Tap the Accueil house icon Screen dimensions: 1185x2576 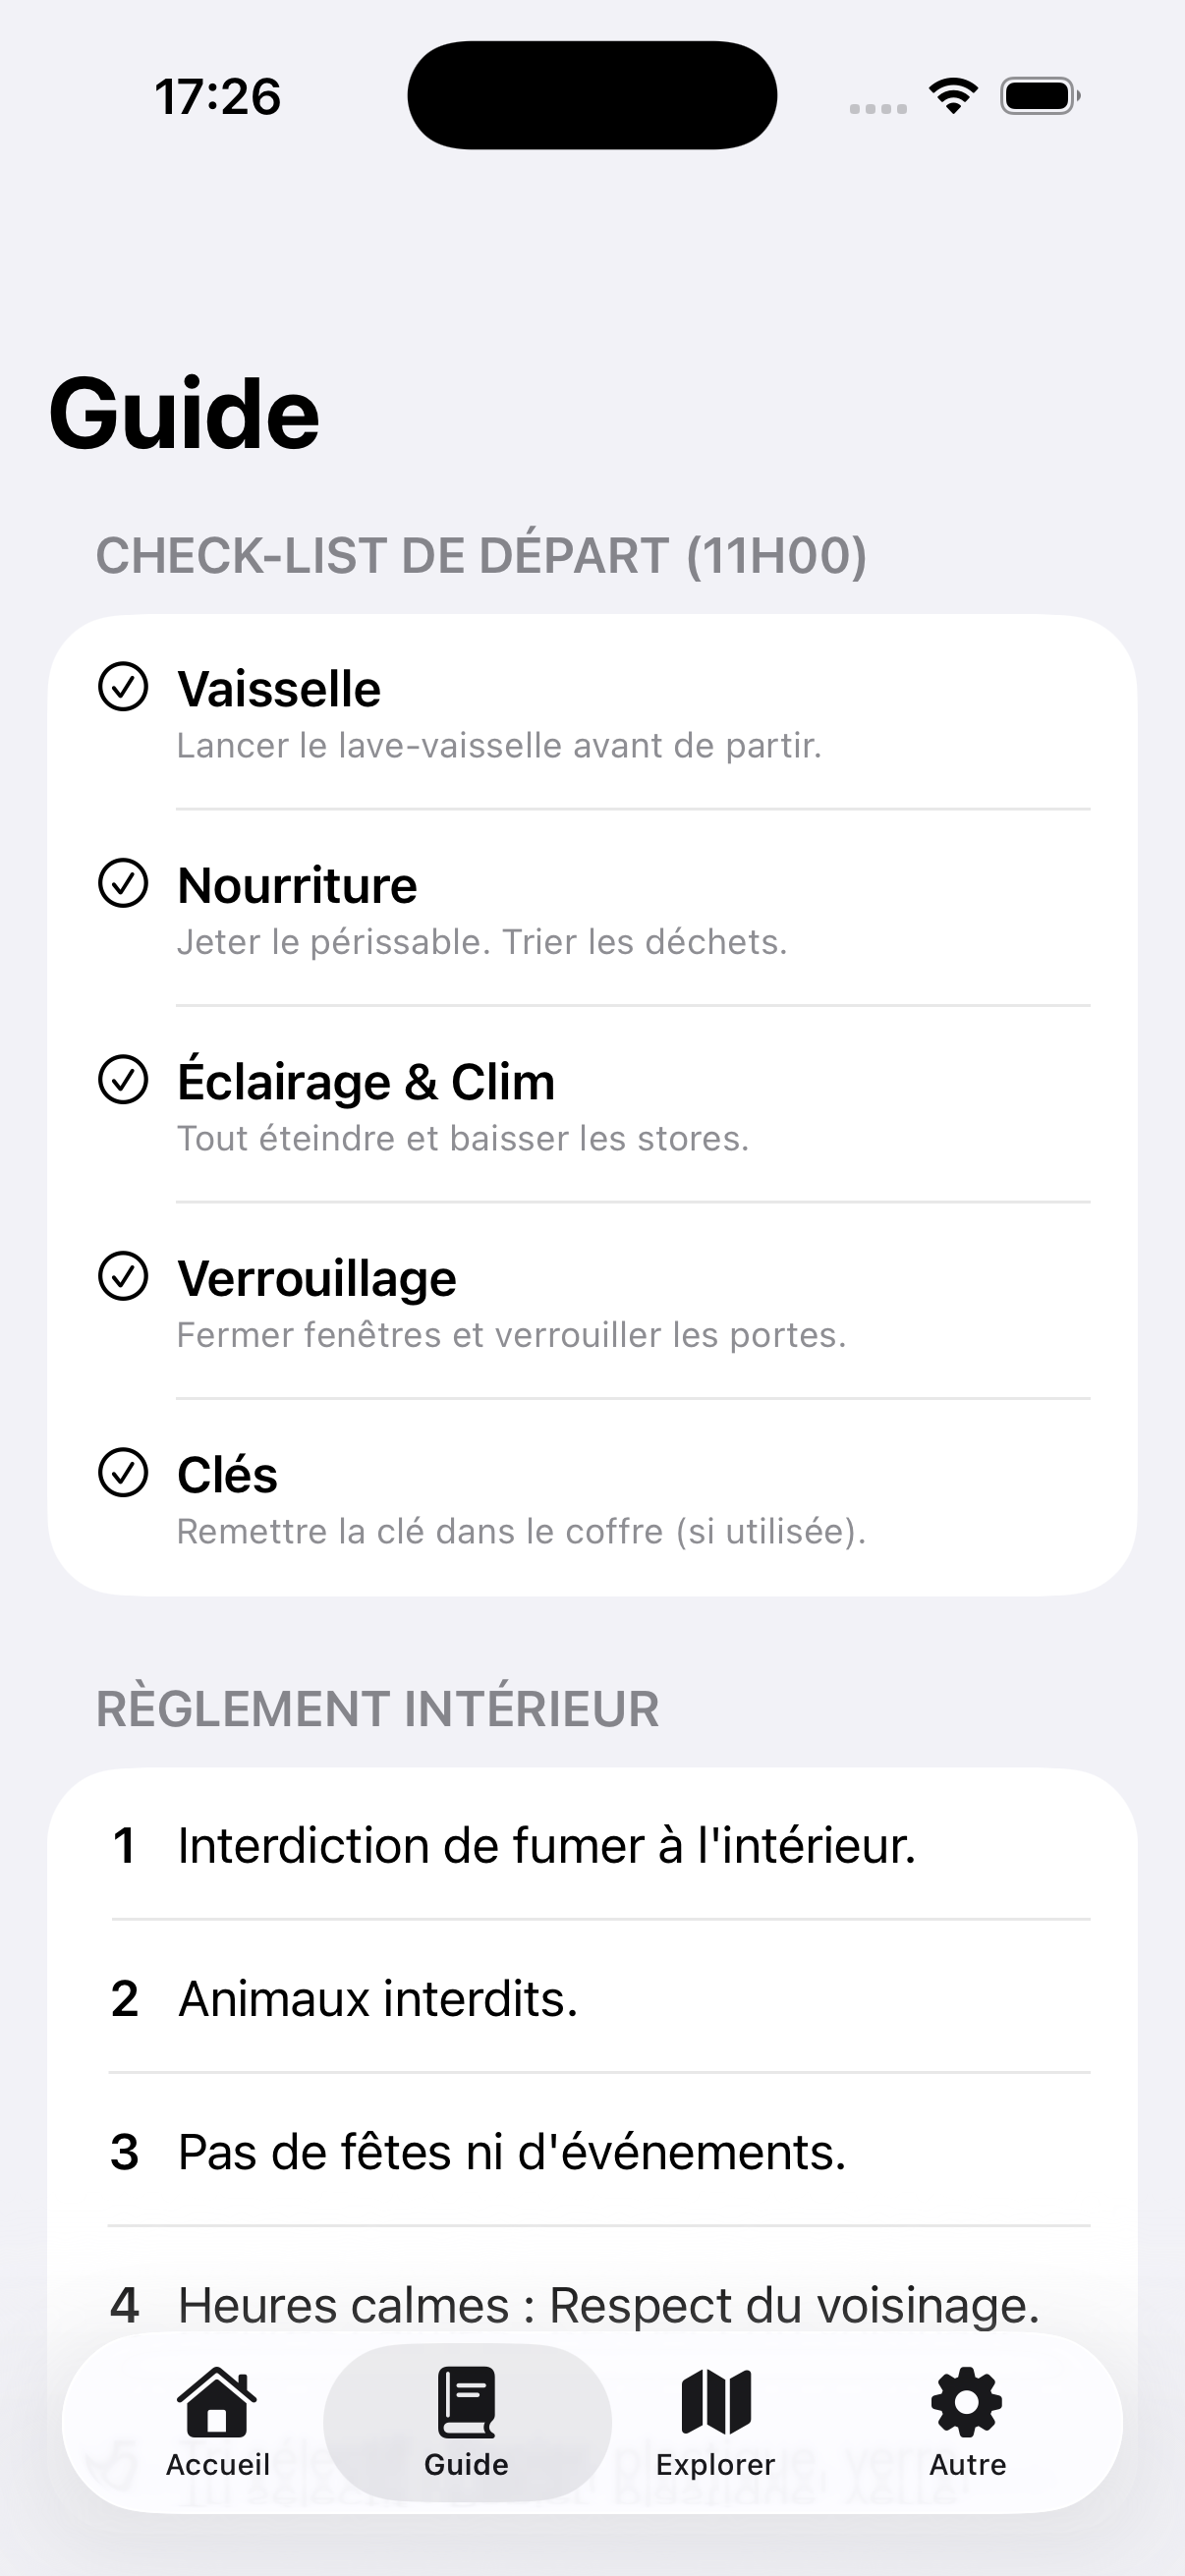217,2400
